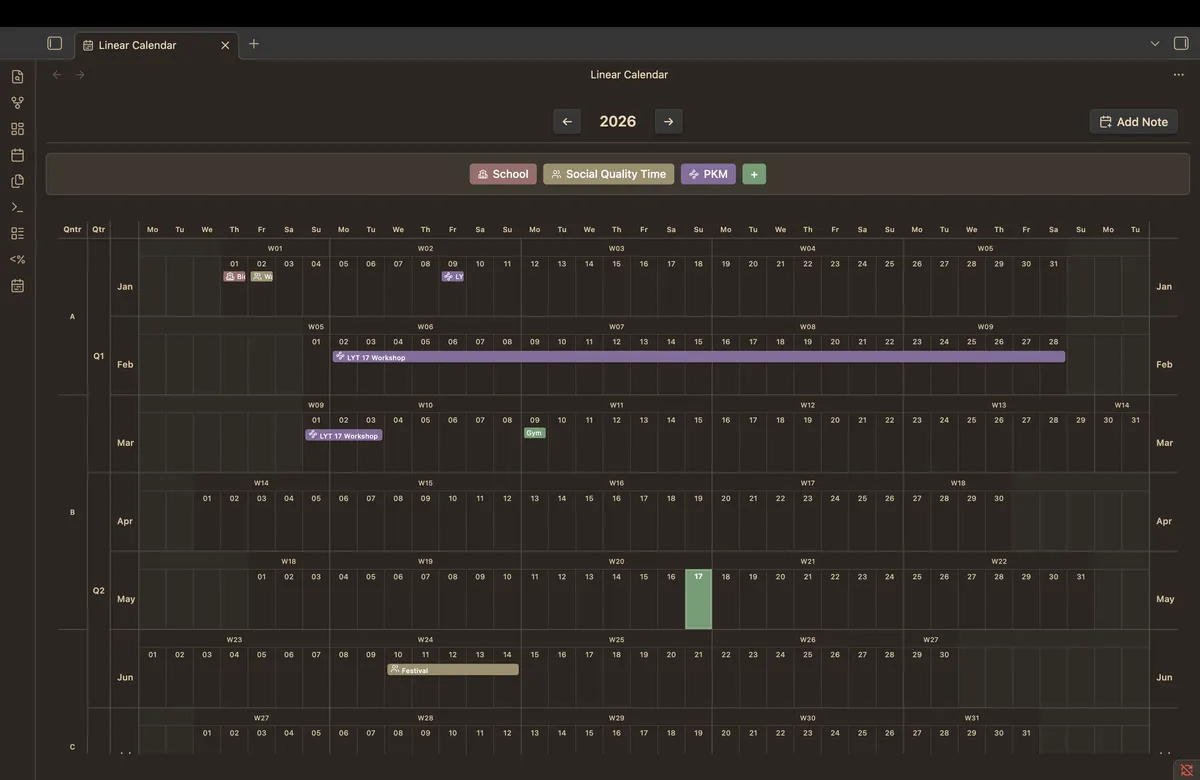
Task: Open the tab list dropdown chevron
Action: tap(1155, 44)
